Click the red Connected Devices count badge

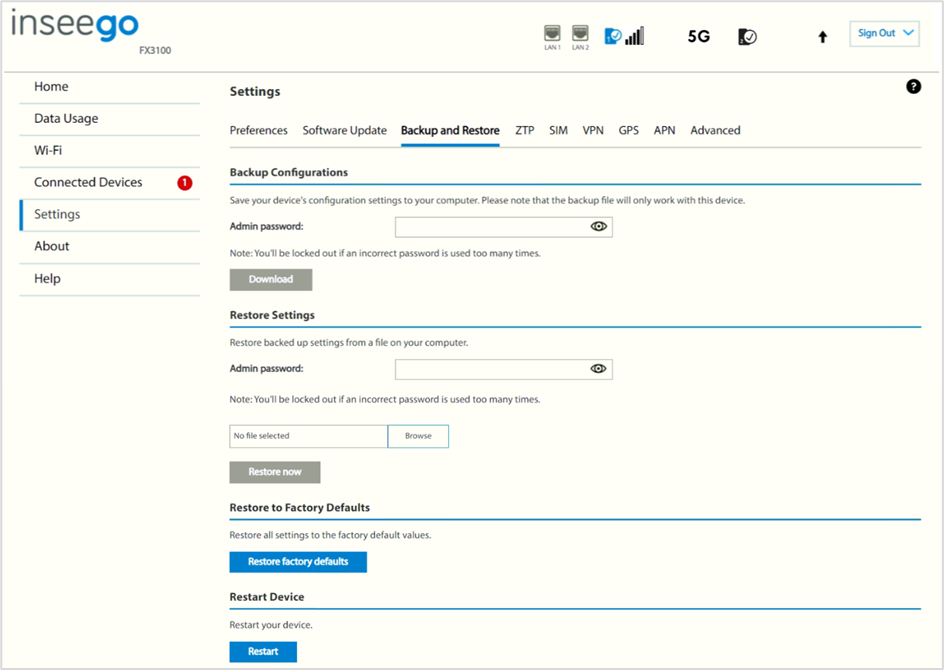tap(184, 182)
